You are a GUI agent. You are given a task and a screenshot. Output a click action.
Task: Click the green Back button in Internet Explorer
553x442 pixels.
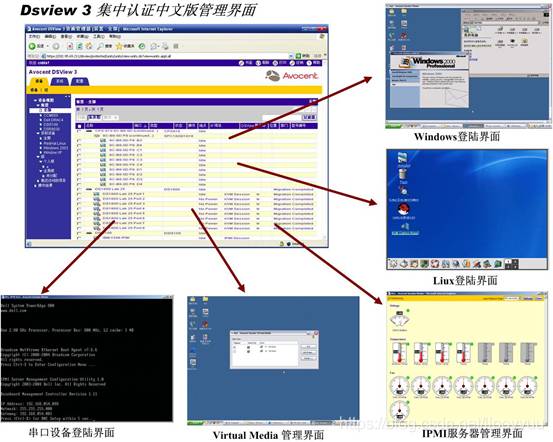[x=32, y=46]
